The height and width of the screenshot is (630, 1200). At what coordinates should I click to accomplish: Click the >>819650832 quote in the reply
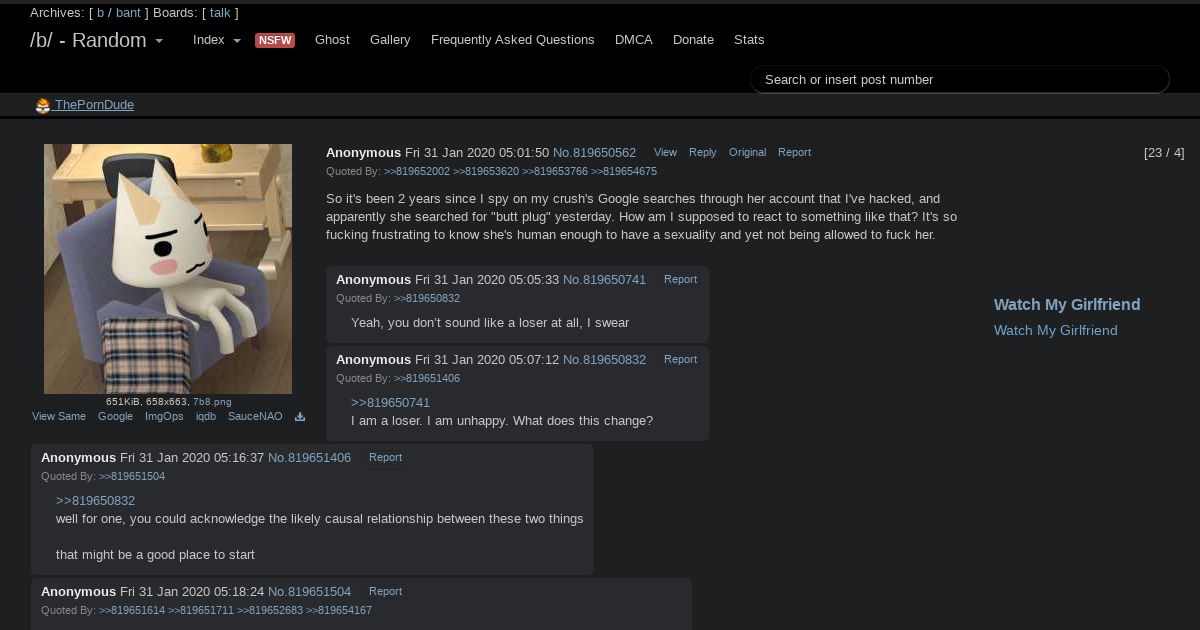pyautogui.click(x=95, y=501)
